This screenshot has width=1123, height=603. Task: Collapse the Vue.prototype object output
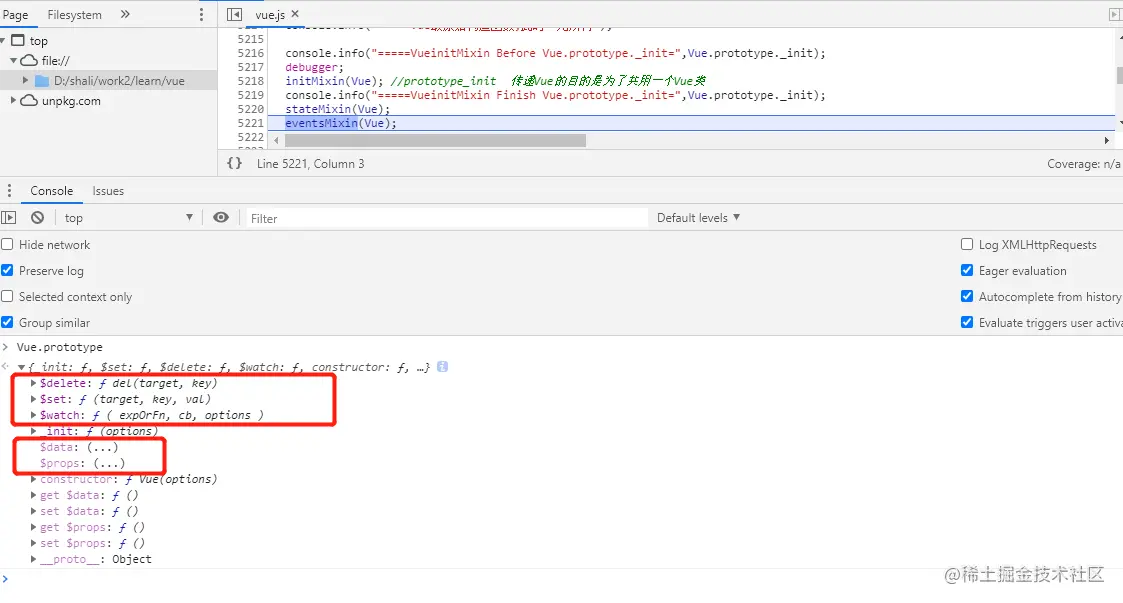click(21, 367)
